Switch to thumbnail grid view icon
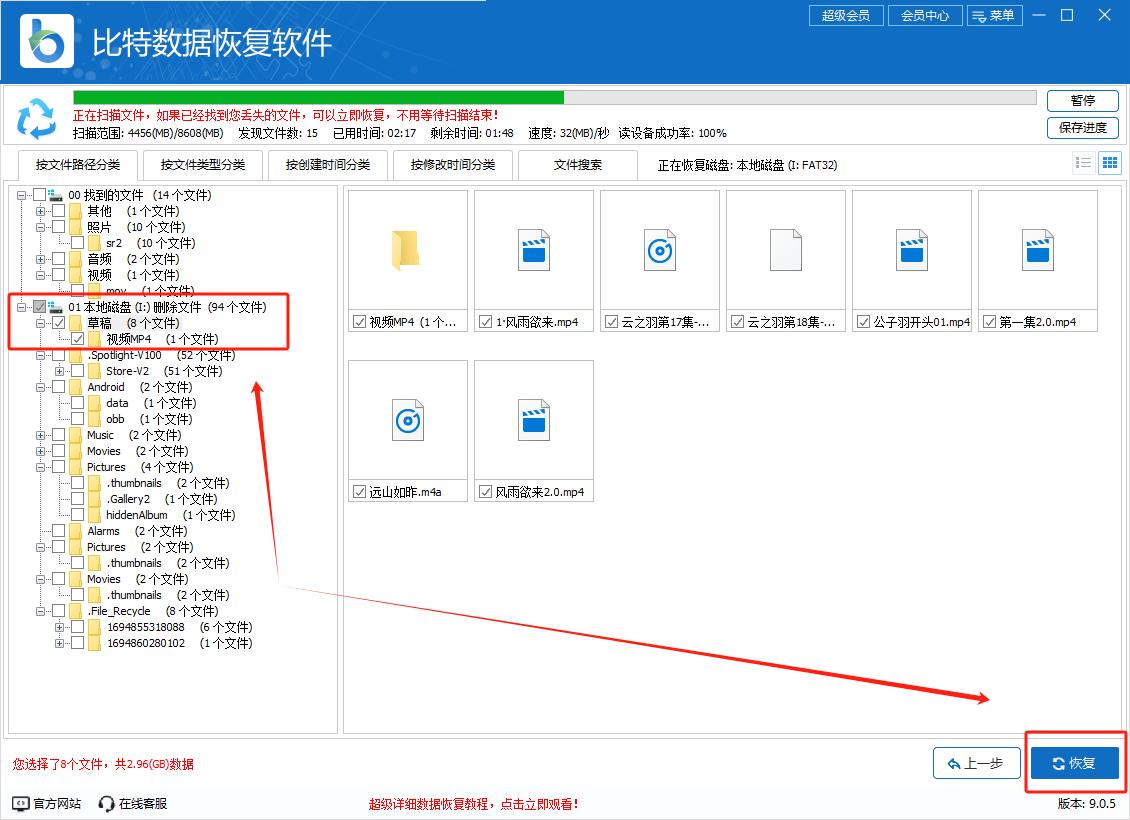This screenshot has height=820, width=1130. (x=1109, y=163)
